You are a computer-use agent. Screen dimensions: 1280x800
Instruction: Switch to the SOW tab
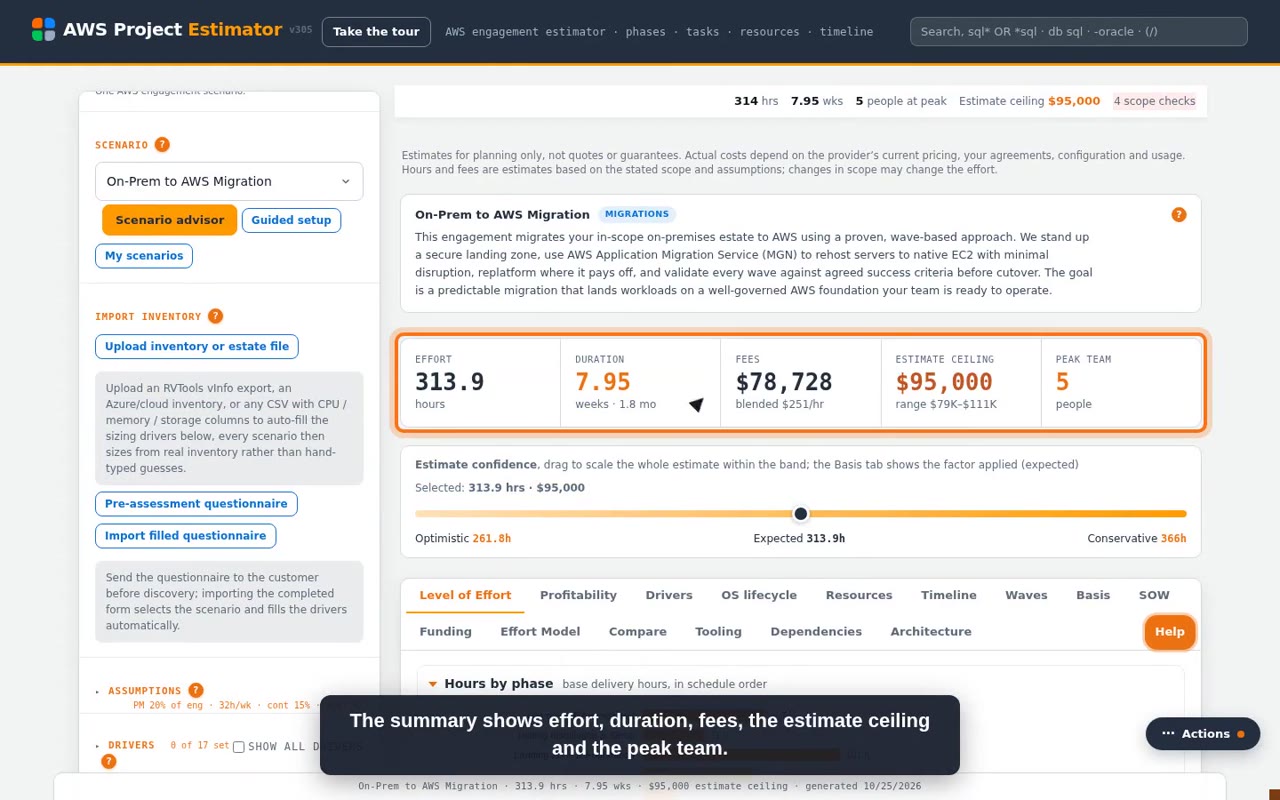point(1154,595)
